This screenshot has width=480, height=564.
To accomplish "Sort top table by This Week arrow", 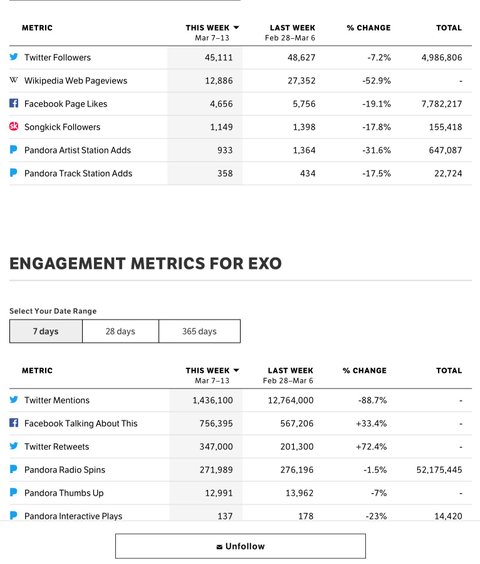I will (236, 27).
